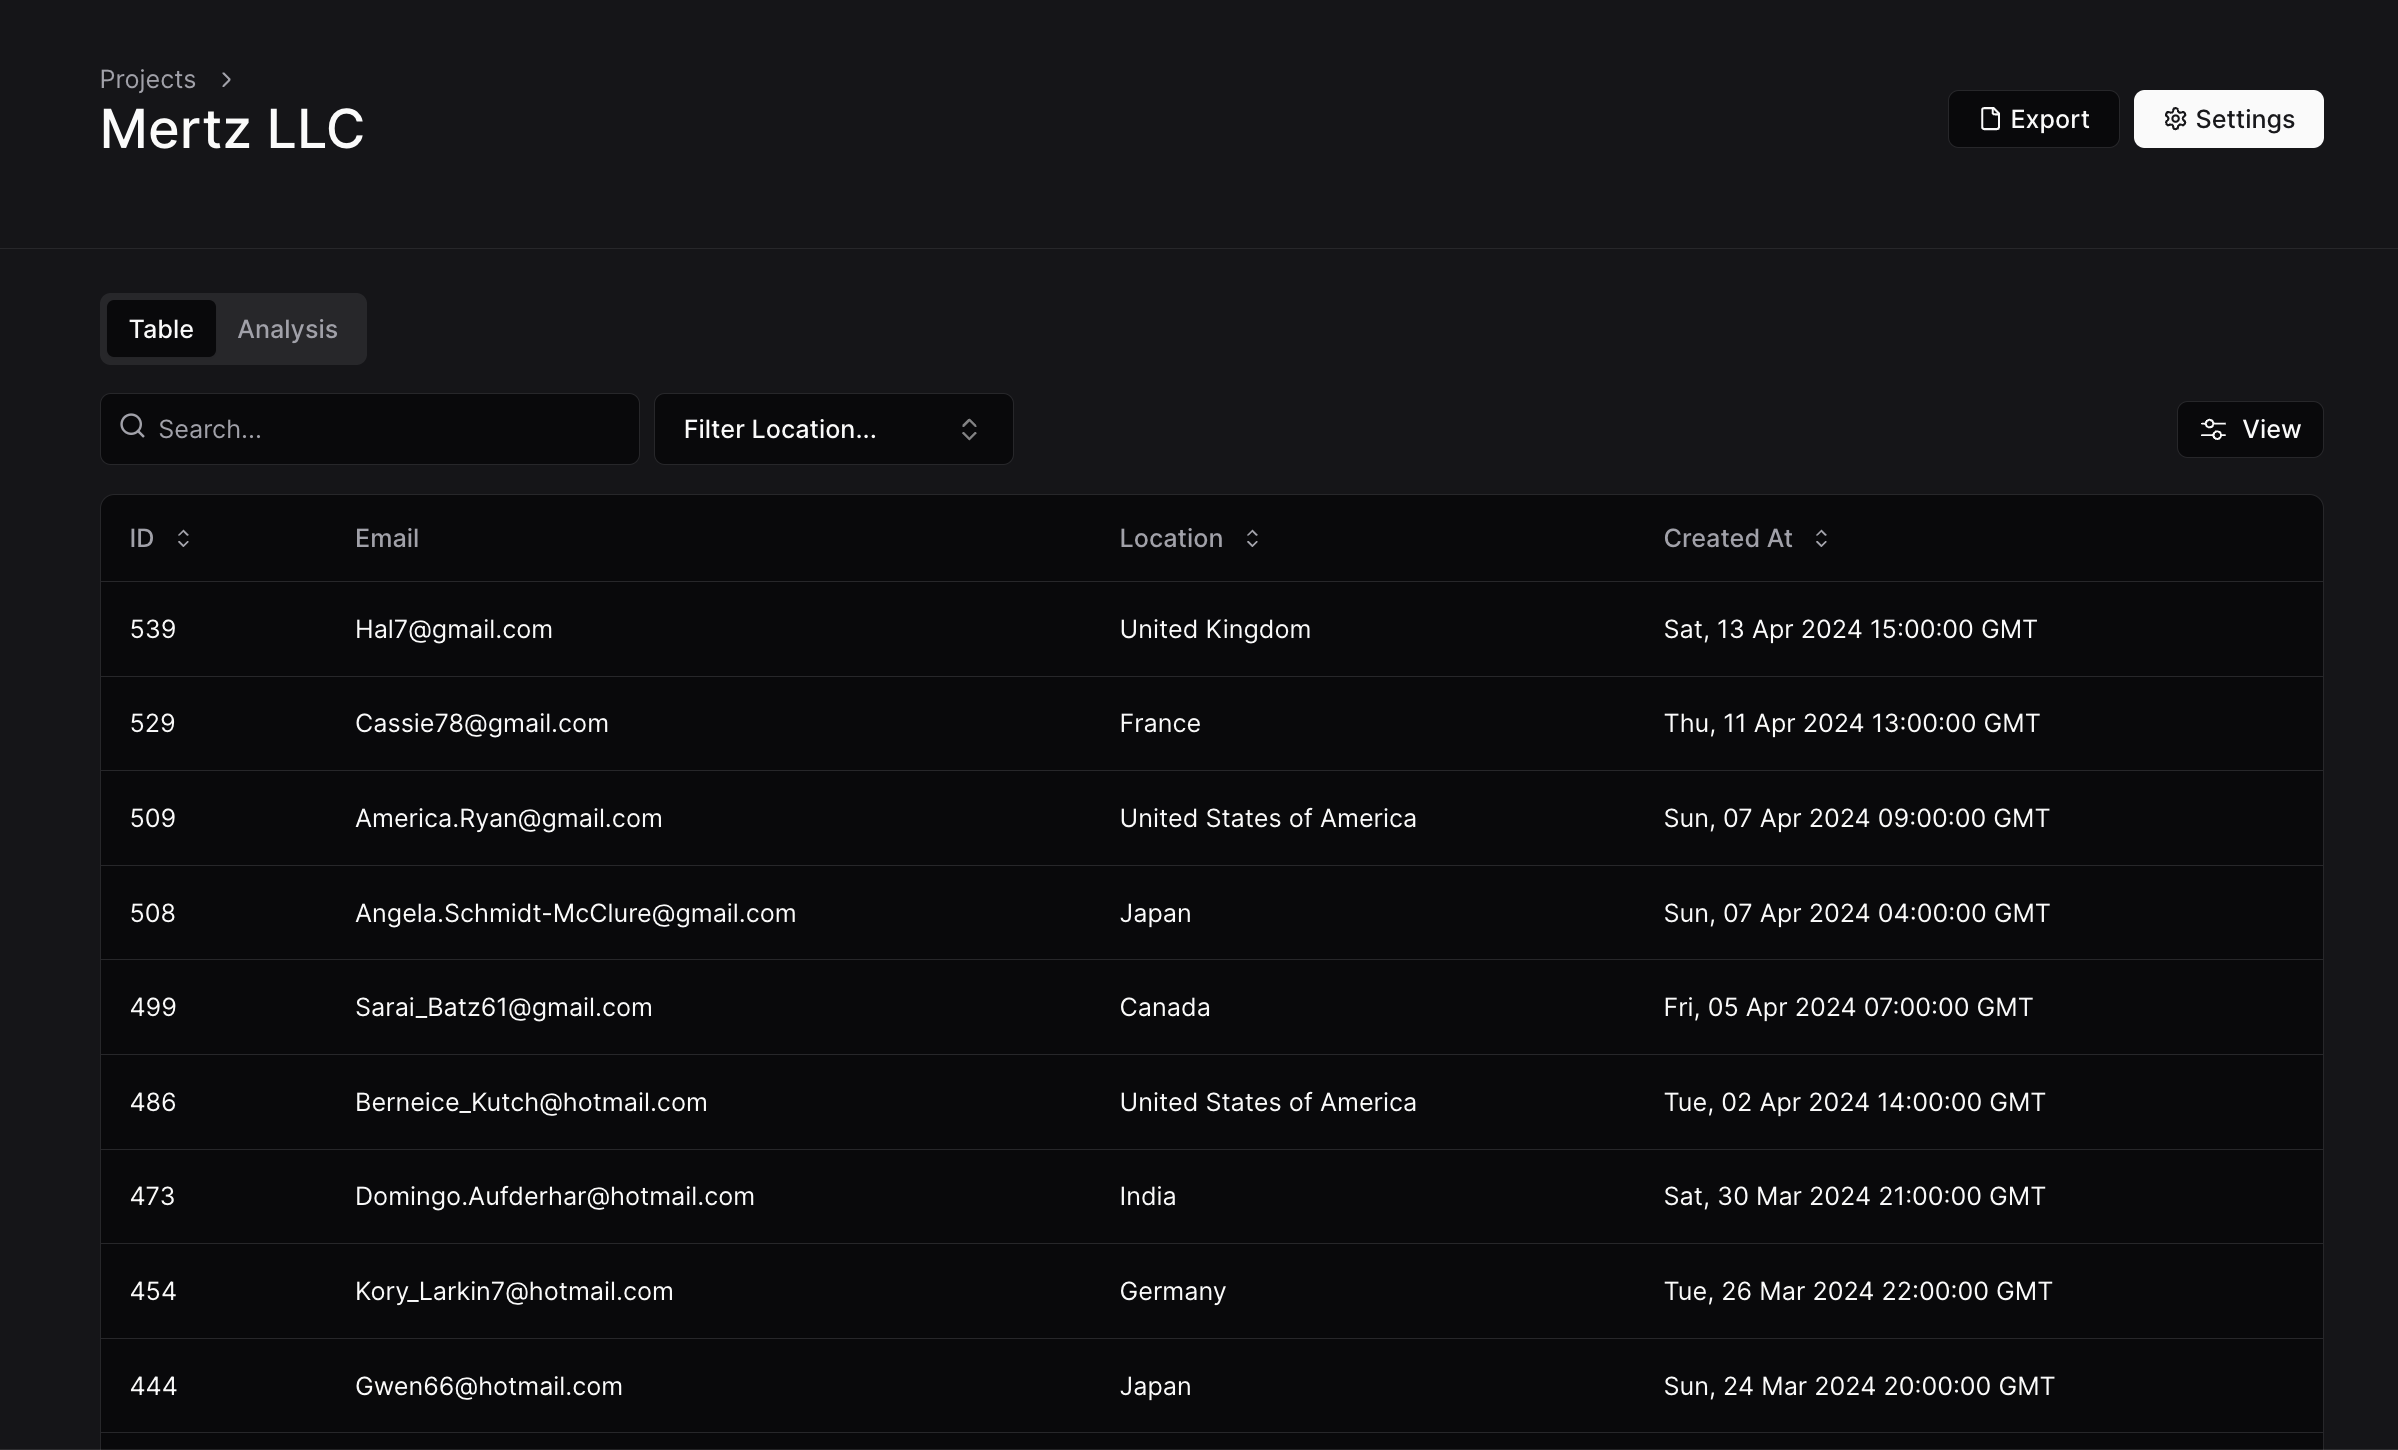The image size is (2398, 1450).
Task: Click India location cell
Action: click(1148, 1196)
